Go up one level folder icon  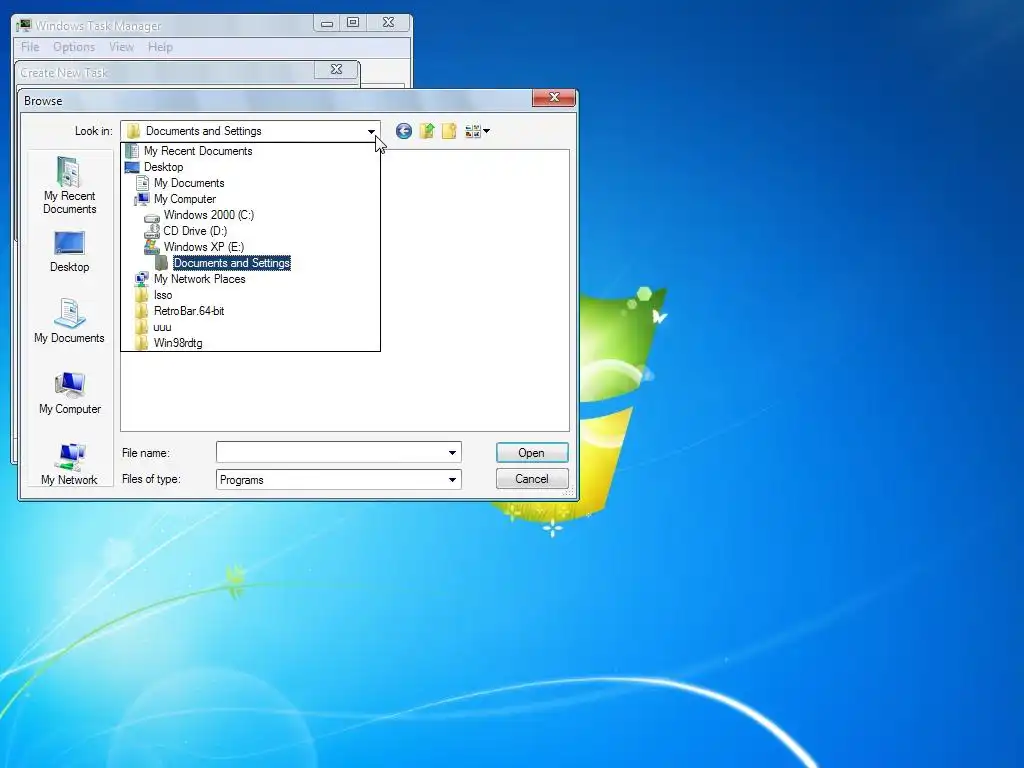click(426, 131)
